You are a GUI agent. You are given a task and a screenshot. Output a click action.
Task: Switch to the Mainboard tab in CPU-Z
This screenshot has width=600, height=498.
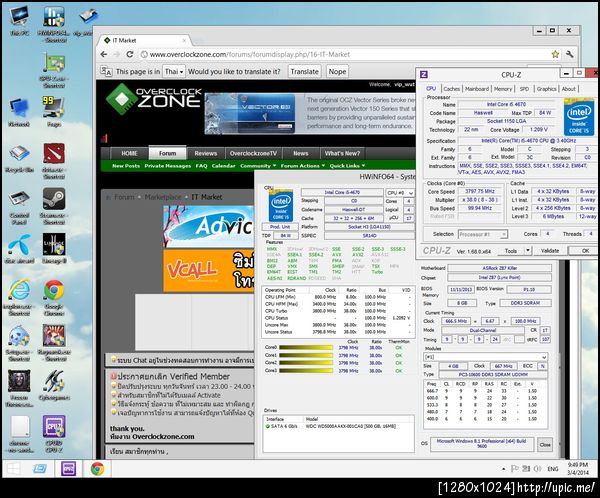tap(477, 89)
